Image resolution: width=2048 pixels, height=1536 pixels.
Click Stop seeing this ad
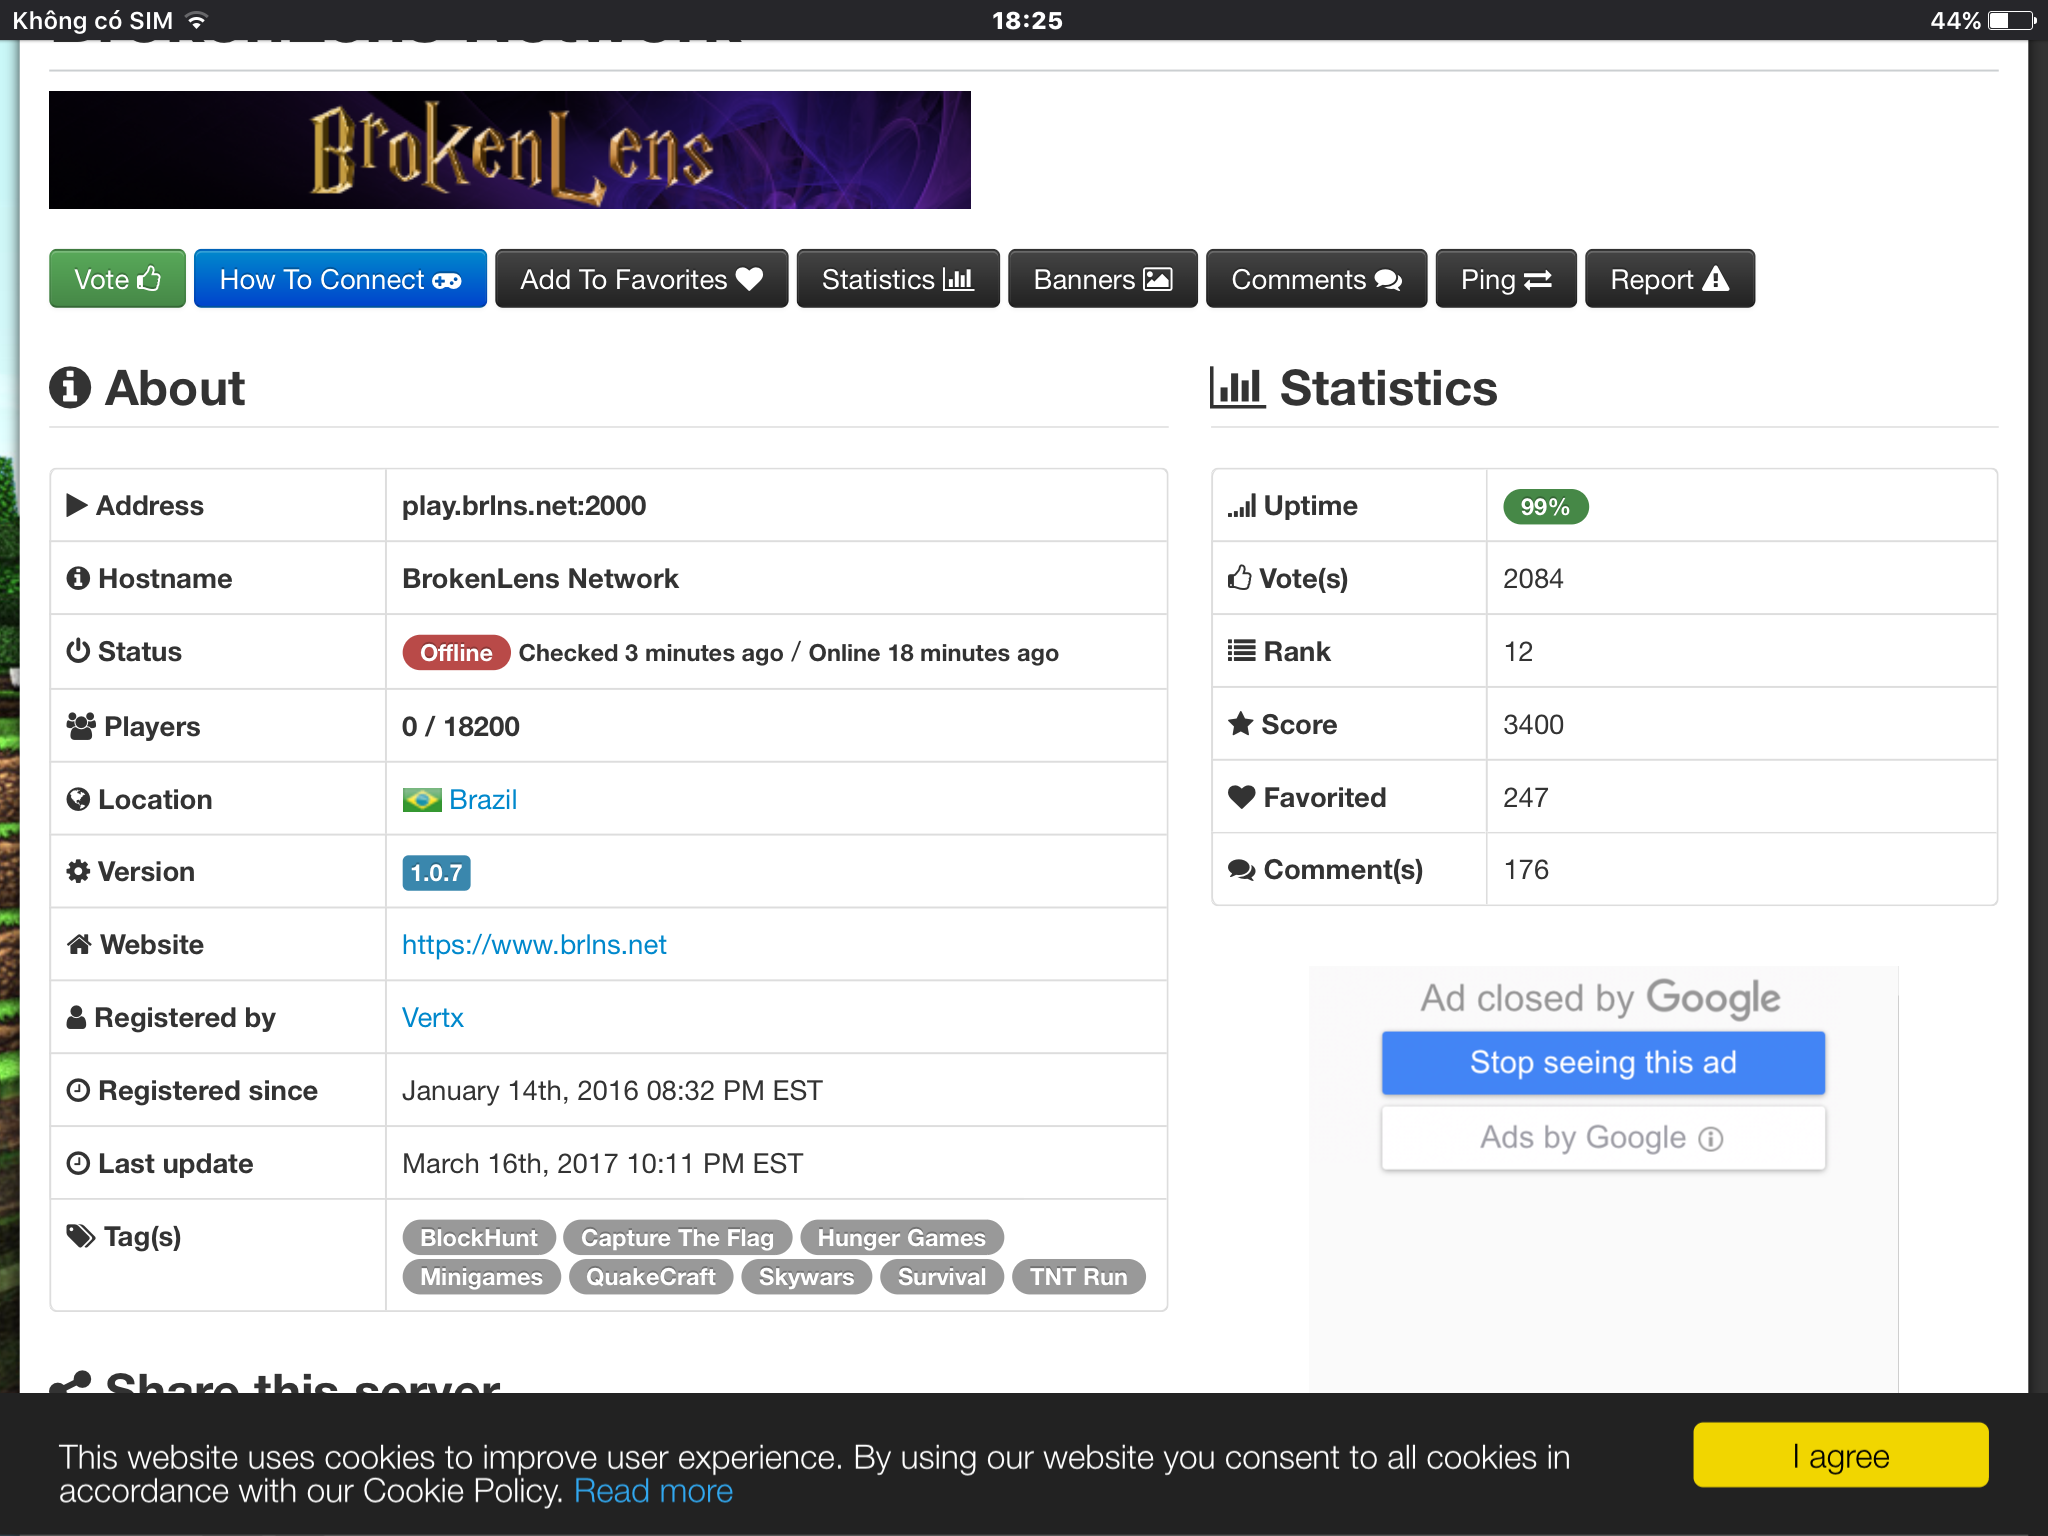tap(1603, 1062)
